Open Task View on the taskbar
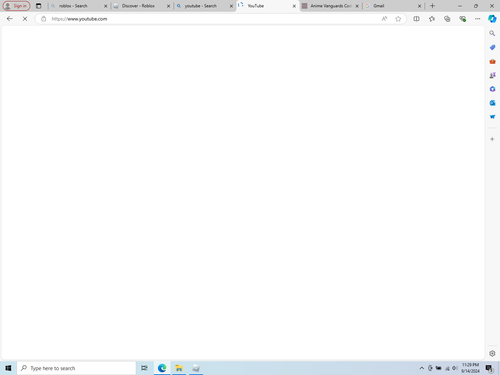The width and height of the screenshot is (500, 375). point(144,368)
